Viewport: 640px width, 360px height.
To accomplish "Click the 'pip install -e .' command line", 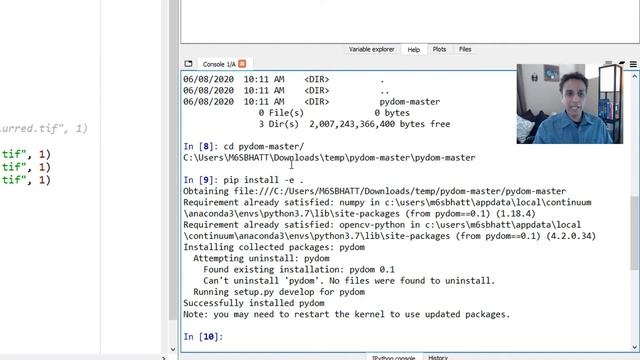I will pos(264,180).
